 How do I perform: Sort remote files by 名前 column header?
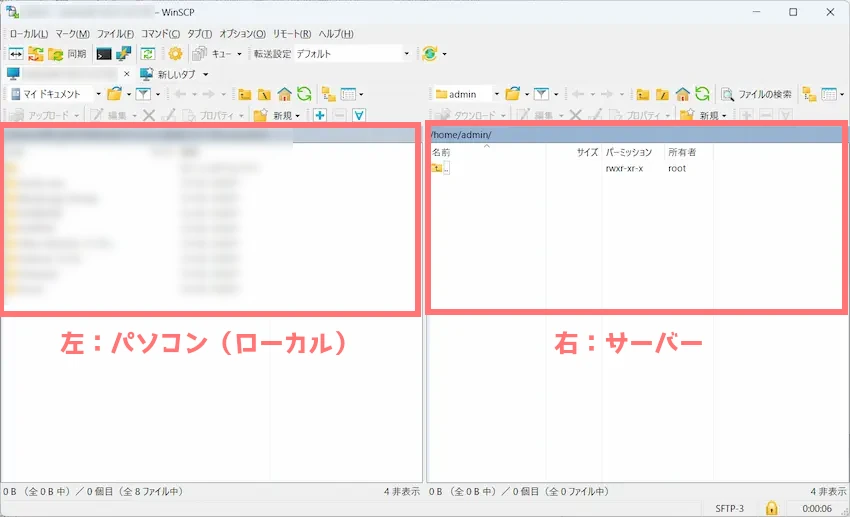coord(487,152)
